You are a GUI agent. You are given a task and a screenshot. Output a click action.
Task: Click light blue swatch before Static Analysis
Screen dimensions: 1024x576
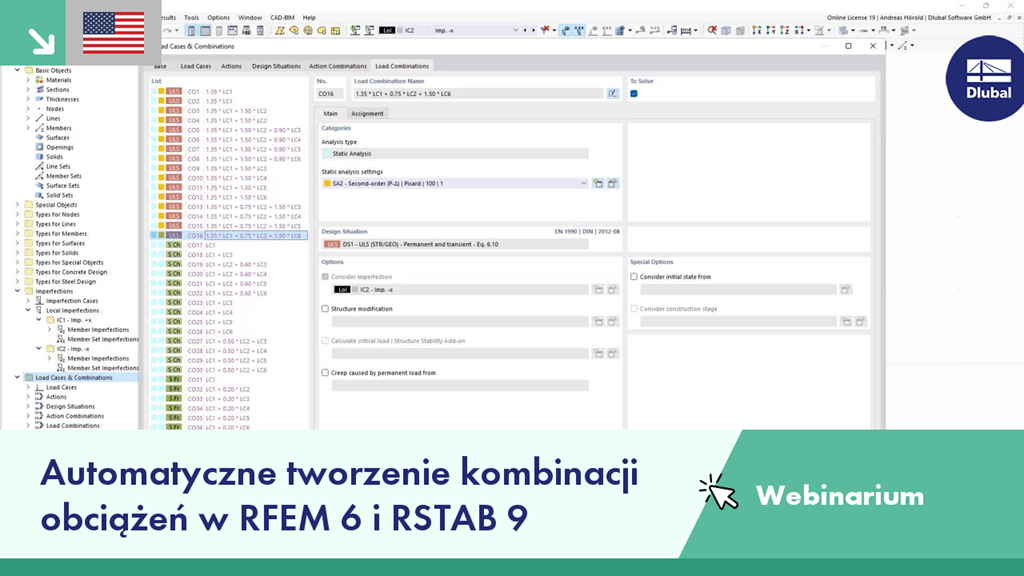(327, 154)
